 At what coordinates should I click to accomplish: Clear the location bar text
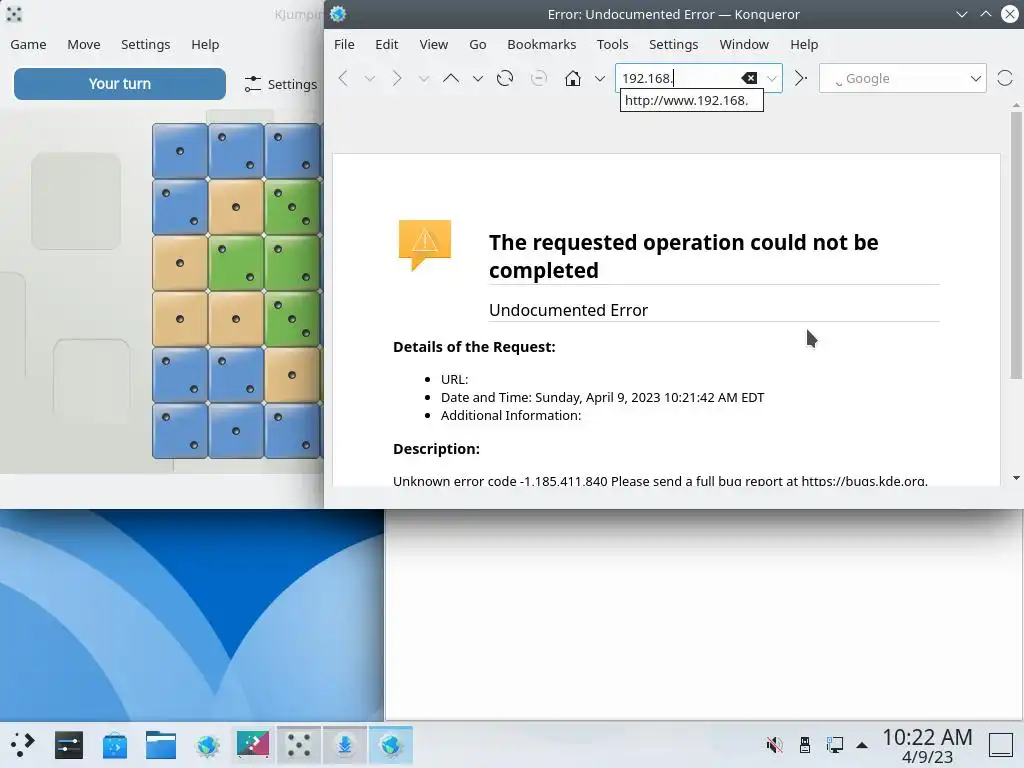749,78
